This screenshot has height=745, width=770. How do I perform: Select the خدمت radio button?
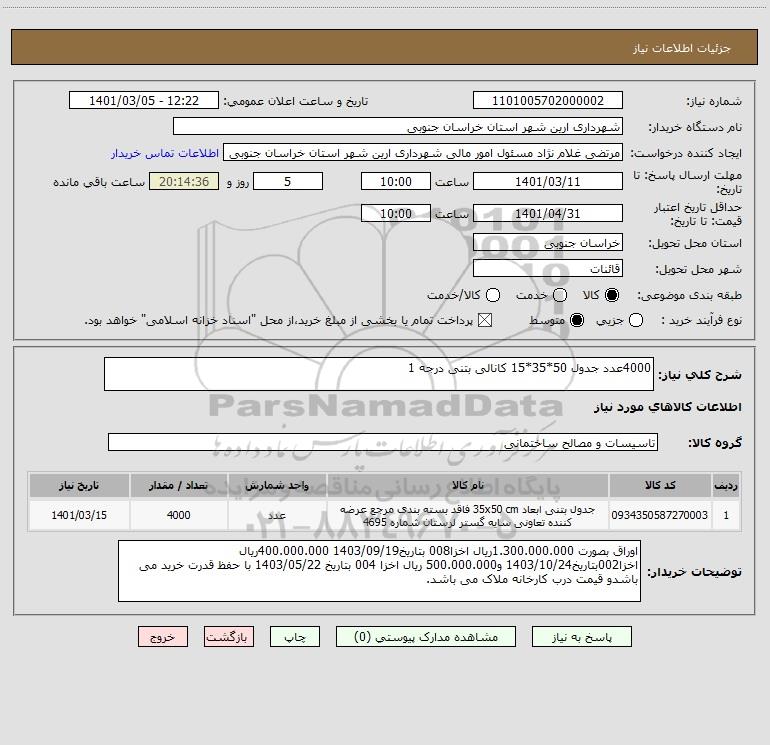click(560, 295)
